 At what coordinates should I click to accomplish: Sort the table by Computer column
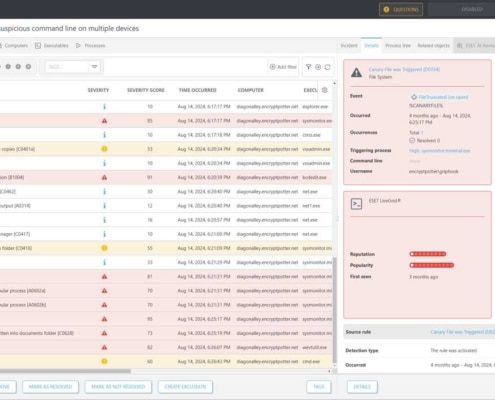[251, 90]
